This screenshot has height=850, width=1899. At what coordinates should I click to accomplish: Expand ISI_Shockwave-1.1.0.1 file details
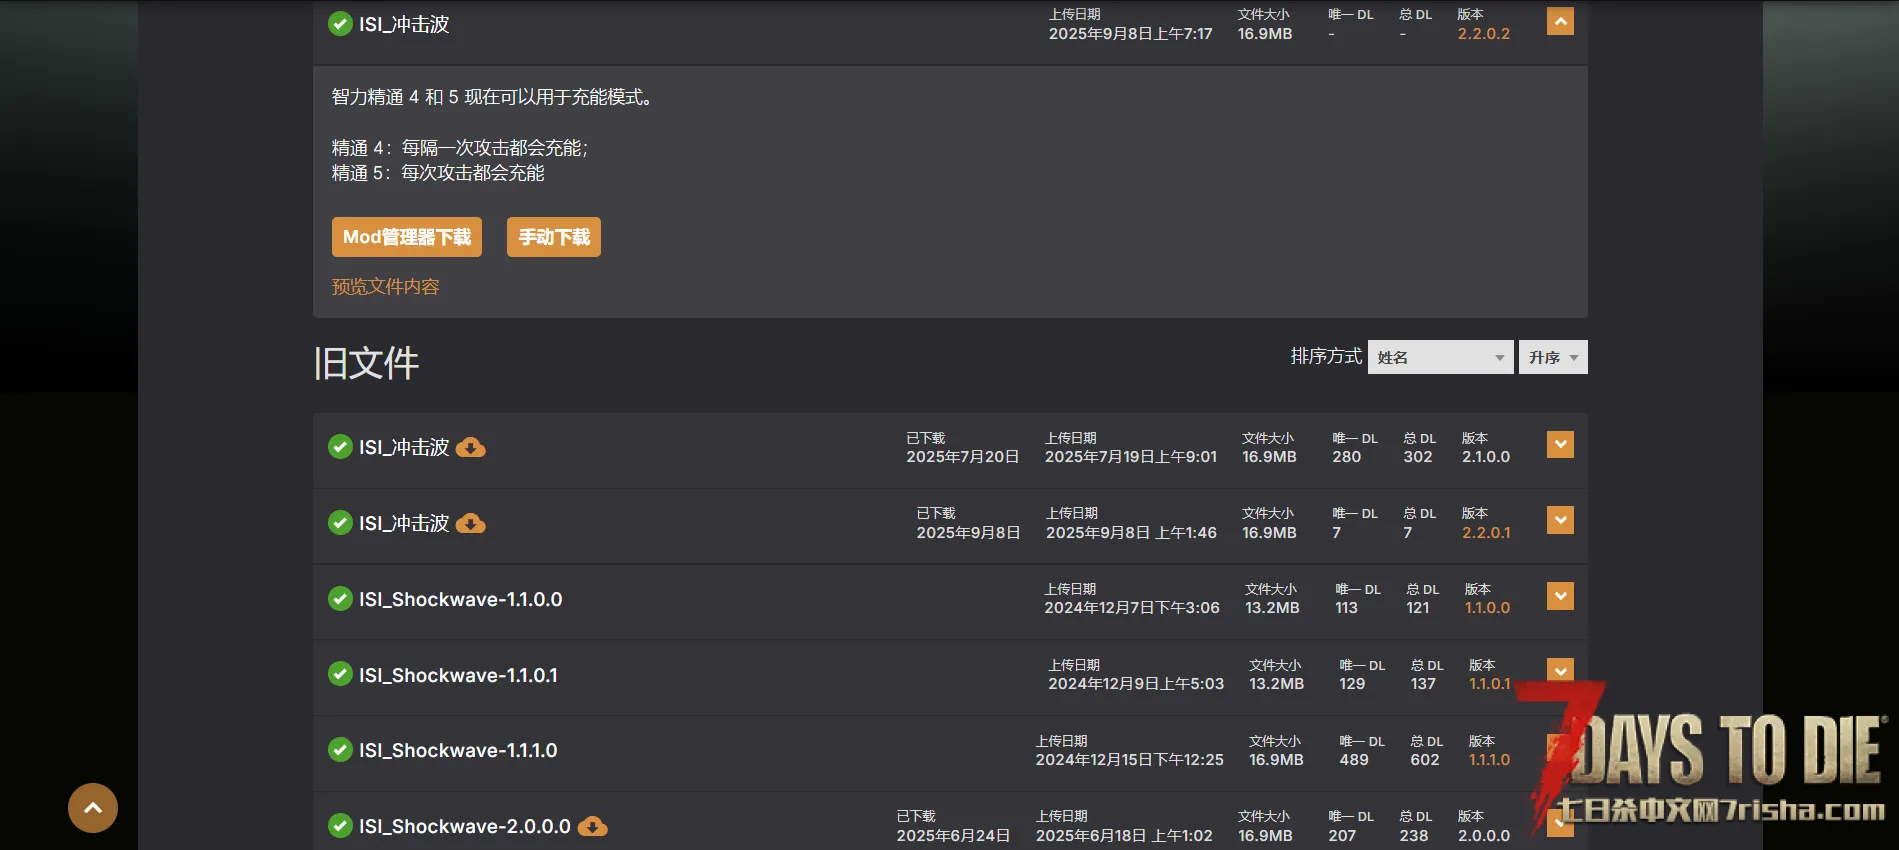[x=1560, y=669]
